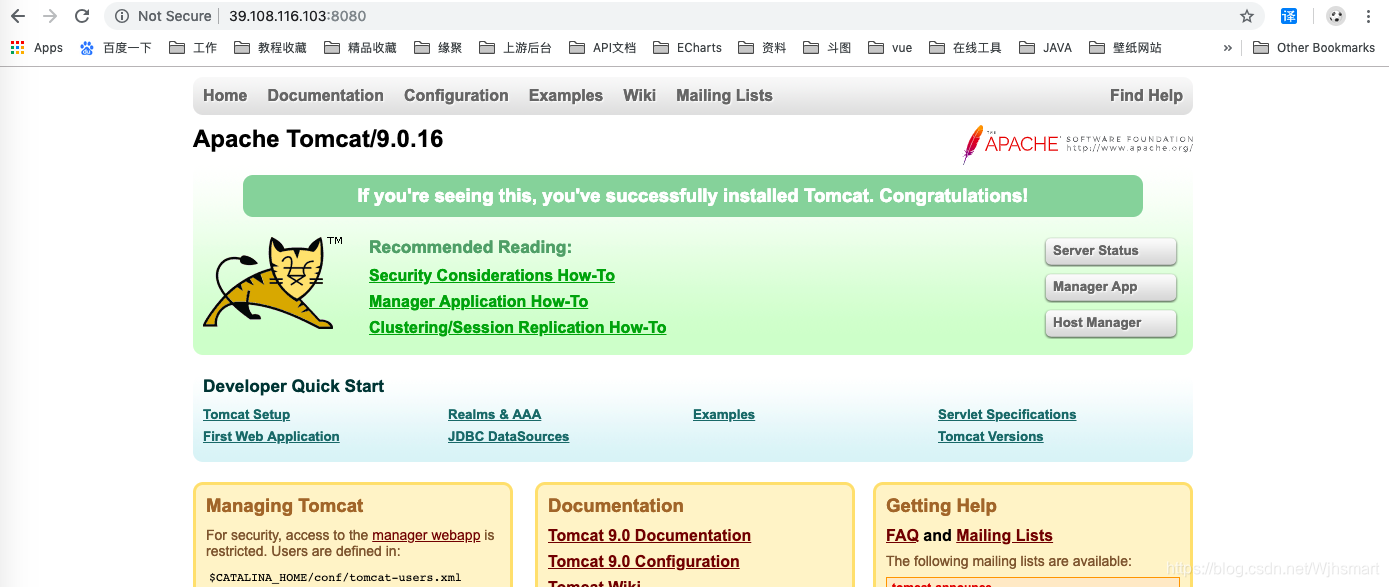Open the Chrome three-dot menu

click(1368, 16)
